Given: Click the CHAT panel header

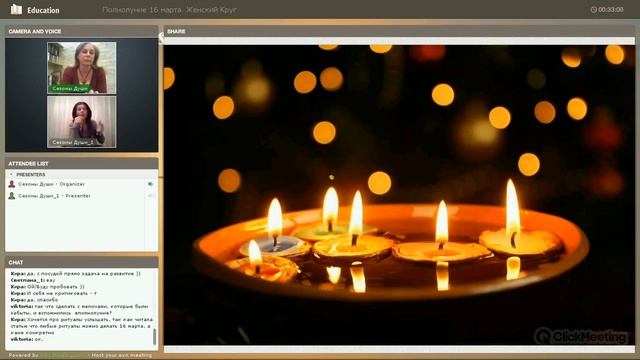Looking at the screenshot, I should (x=82, y=262).
